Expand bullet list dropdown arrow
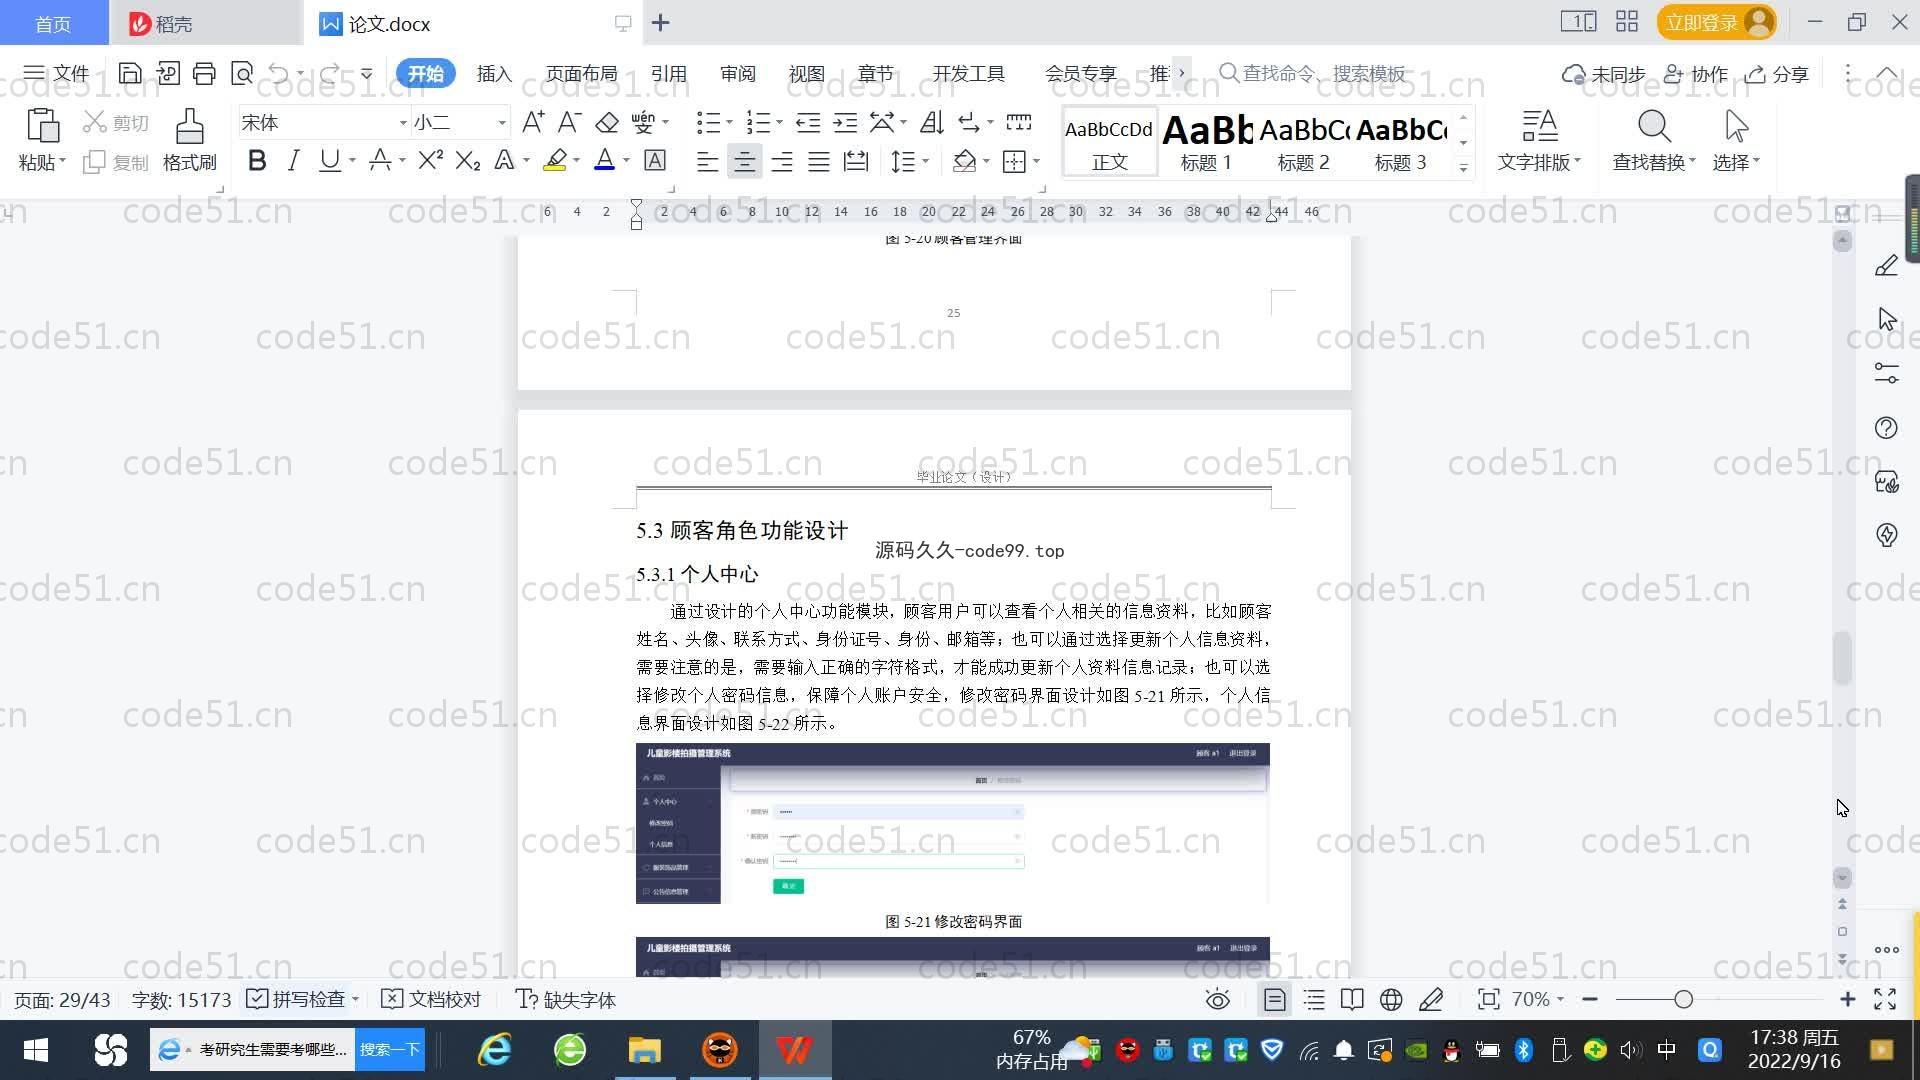Screen dimensions: 1920x1080 (x=729, y=123)
